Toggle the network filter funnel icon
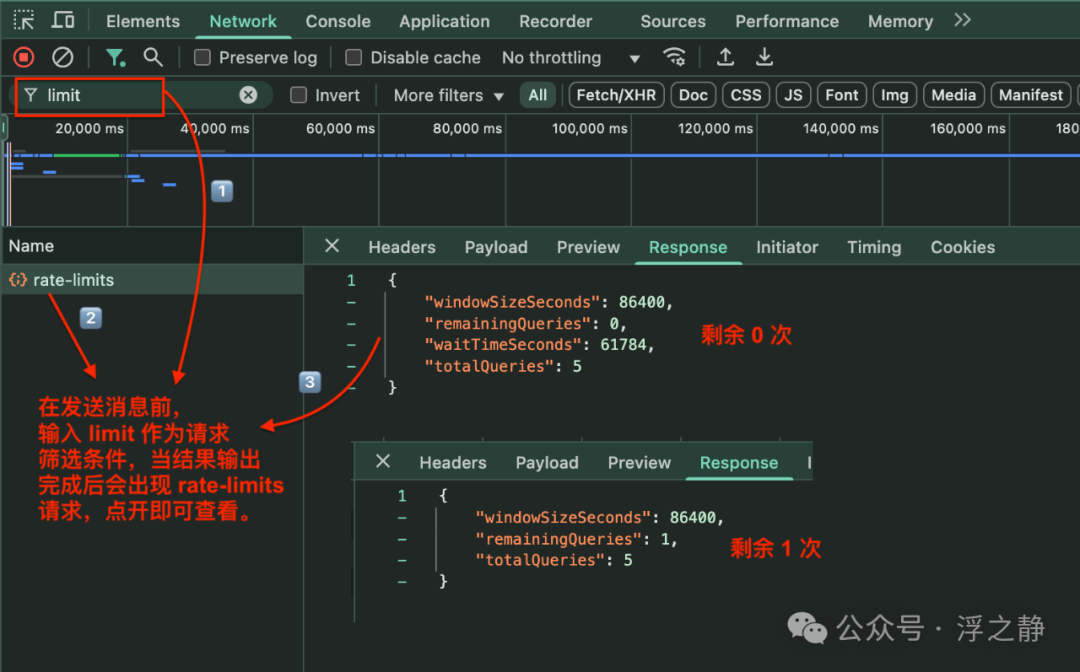This screenshot has width=1080, height=672. pyautogui.click(x=116, y=58)
